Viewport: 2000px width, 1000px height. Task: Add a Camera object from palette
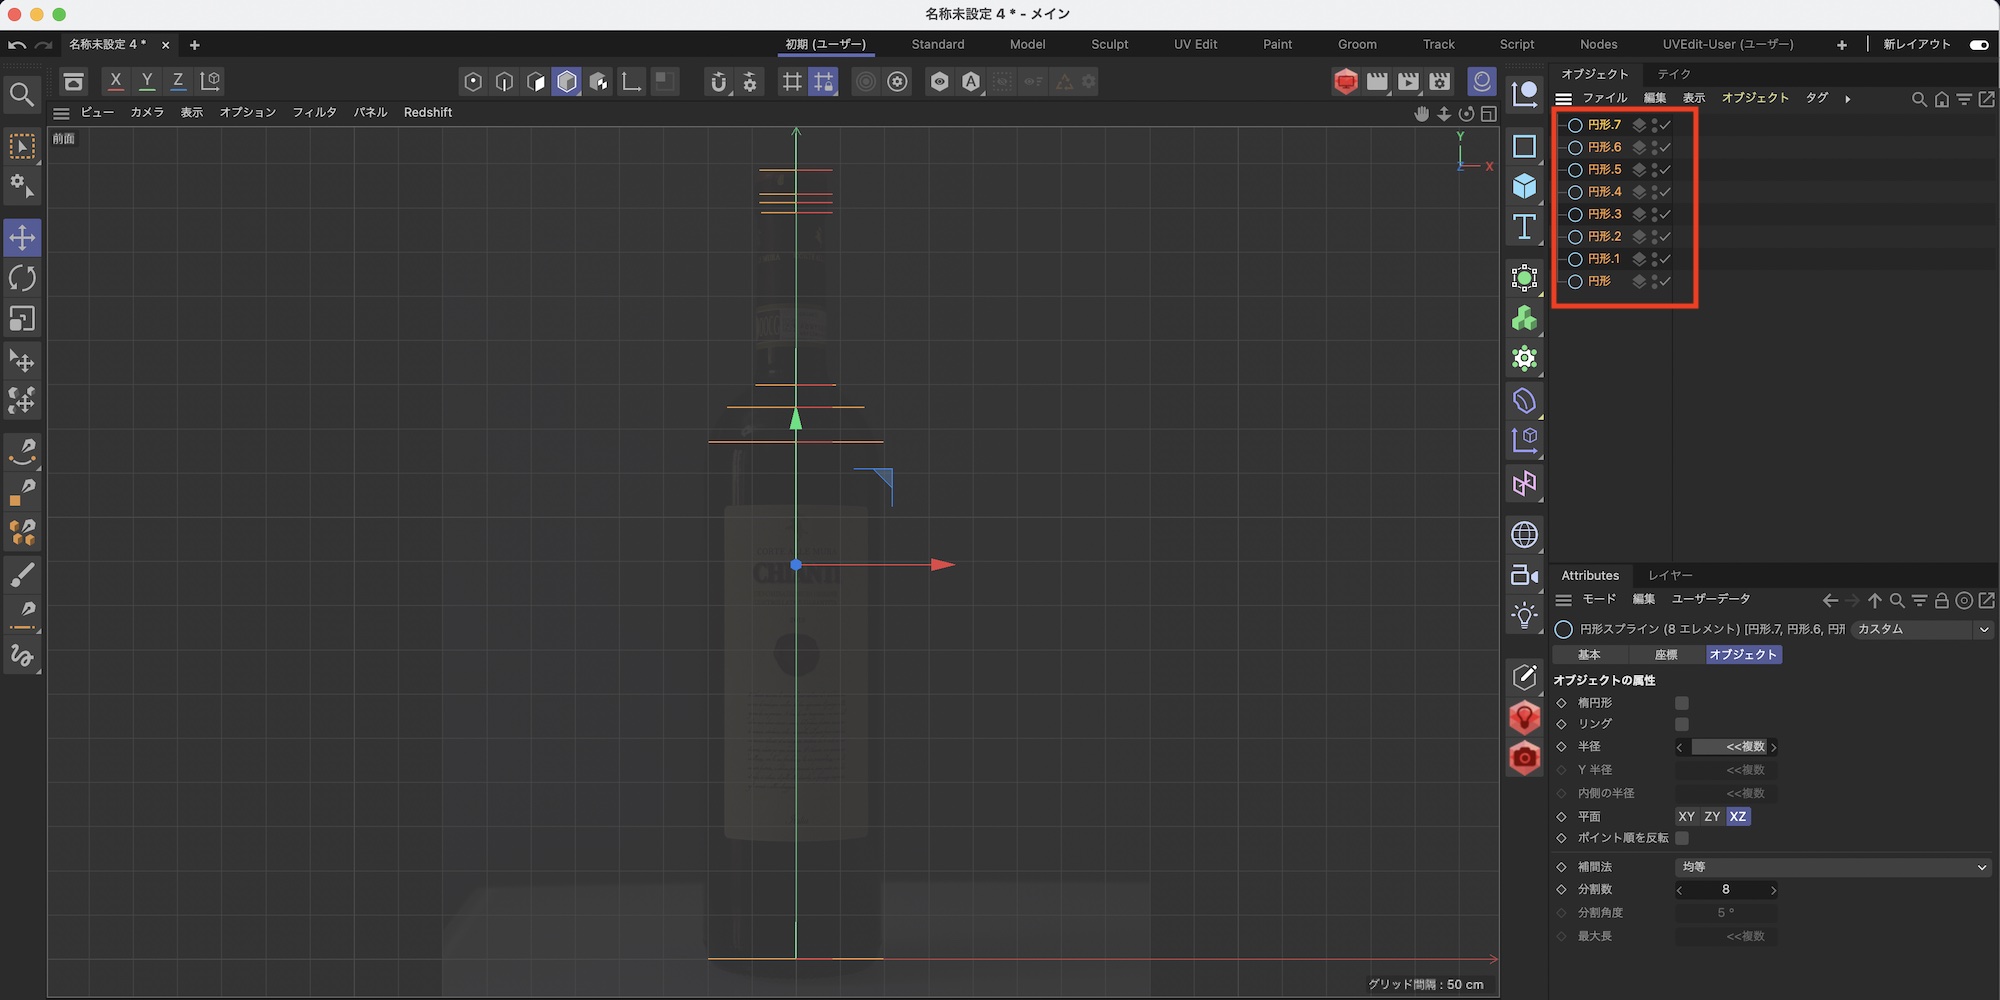(1524, 575)
